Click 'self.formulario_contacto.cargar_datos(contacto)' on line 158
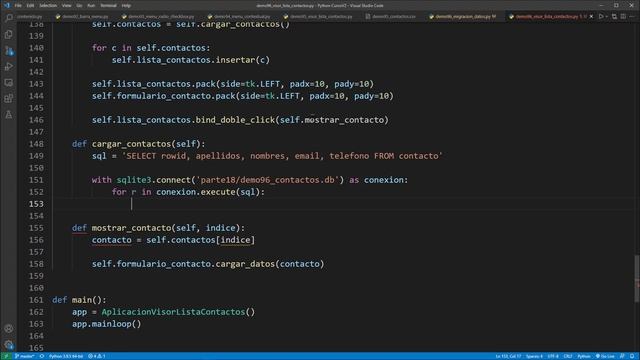The height and width of the screenshot is (360, 640). click(208, 264)
